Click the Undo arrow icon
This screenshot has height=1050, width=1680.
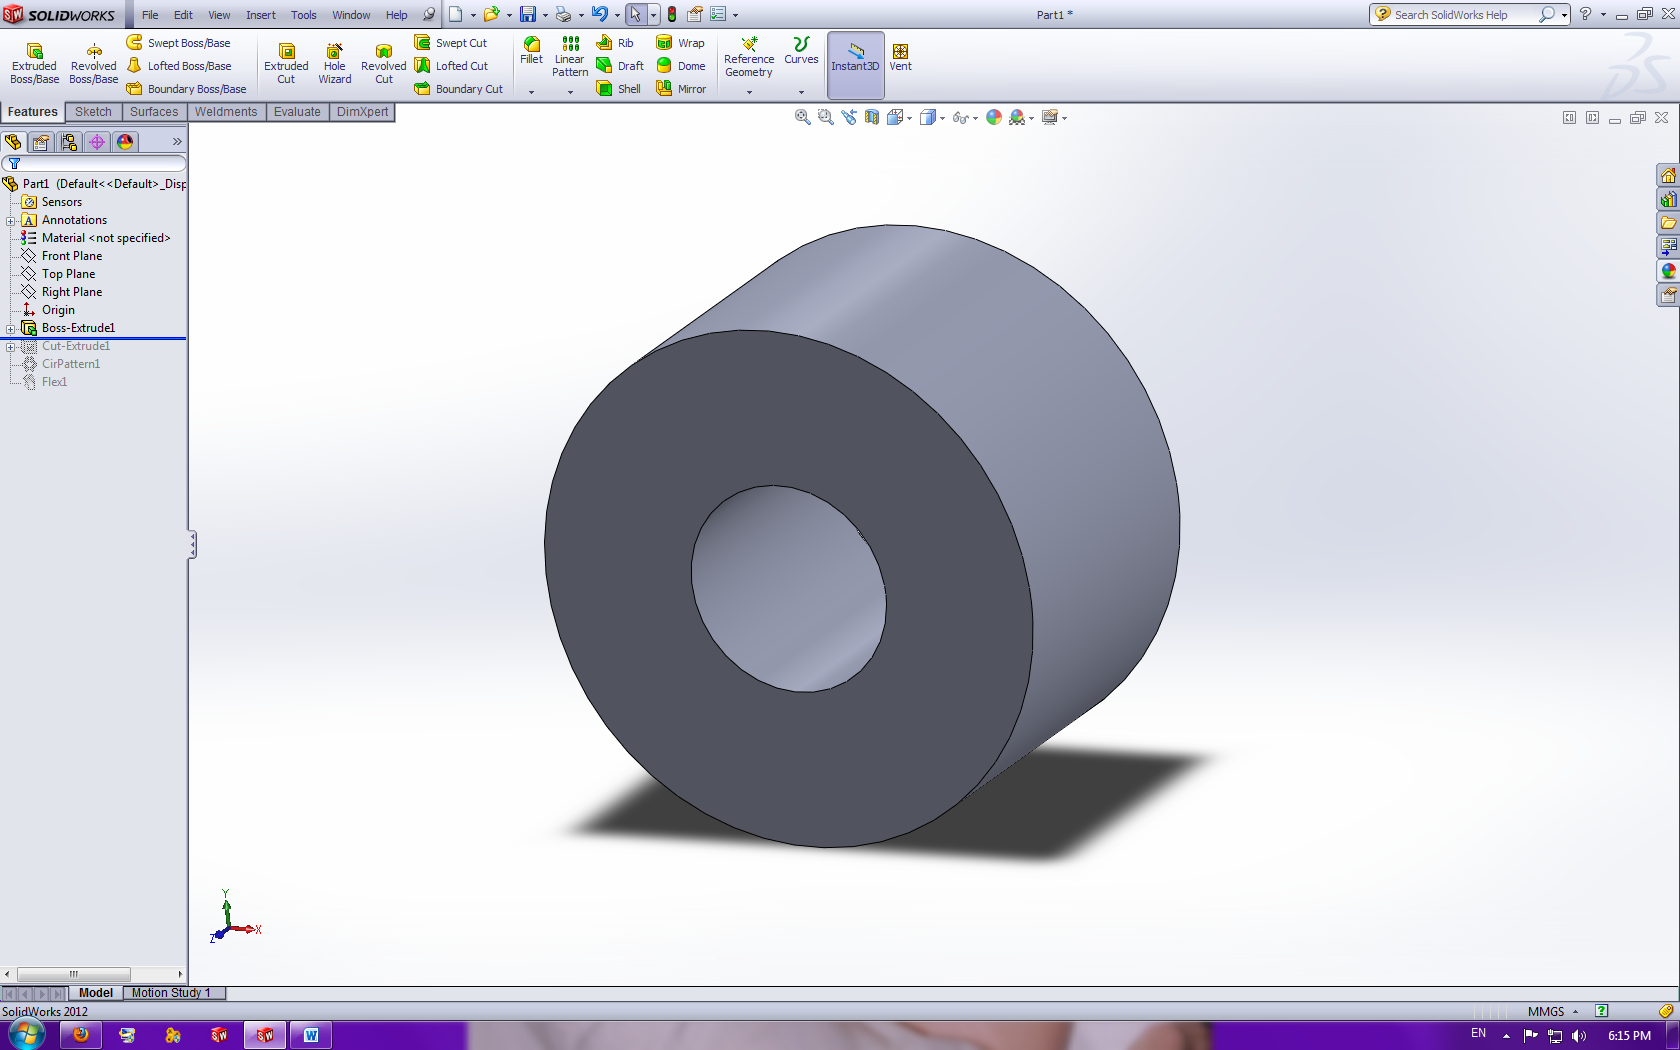click(x=599, y=14)
